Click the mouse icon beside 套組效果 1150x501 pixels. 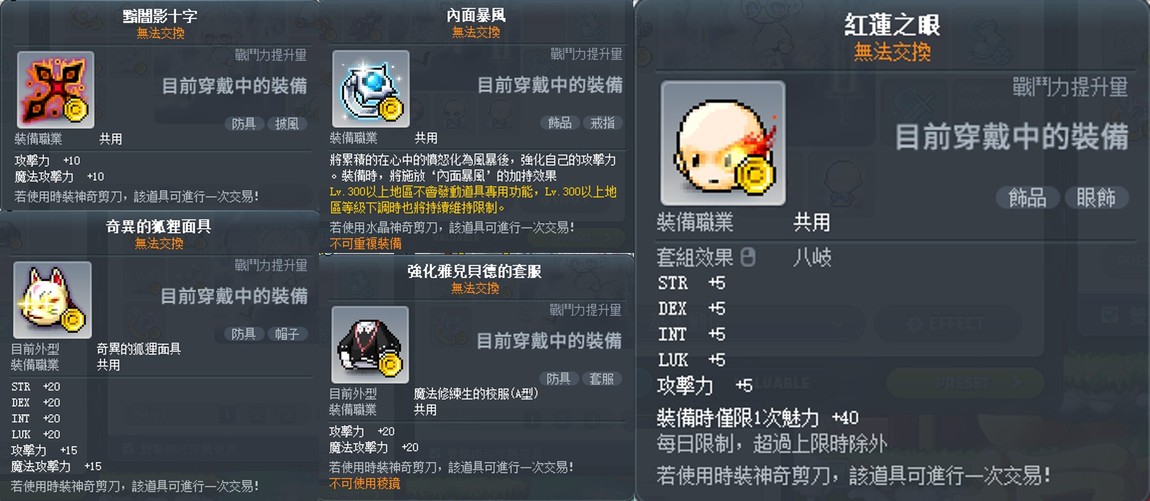[x=747, y=257]
